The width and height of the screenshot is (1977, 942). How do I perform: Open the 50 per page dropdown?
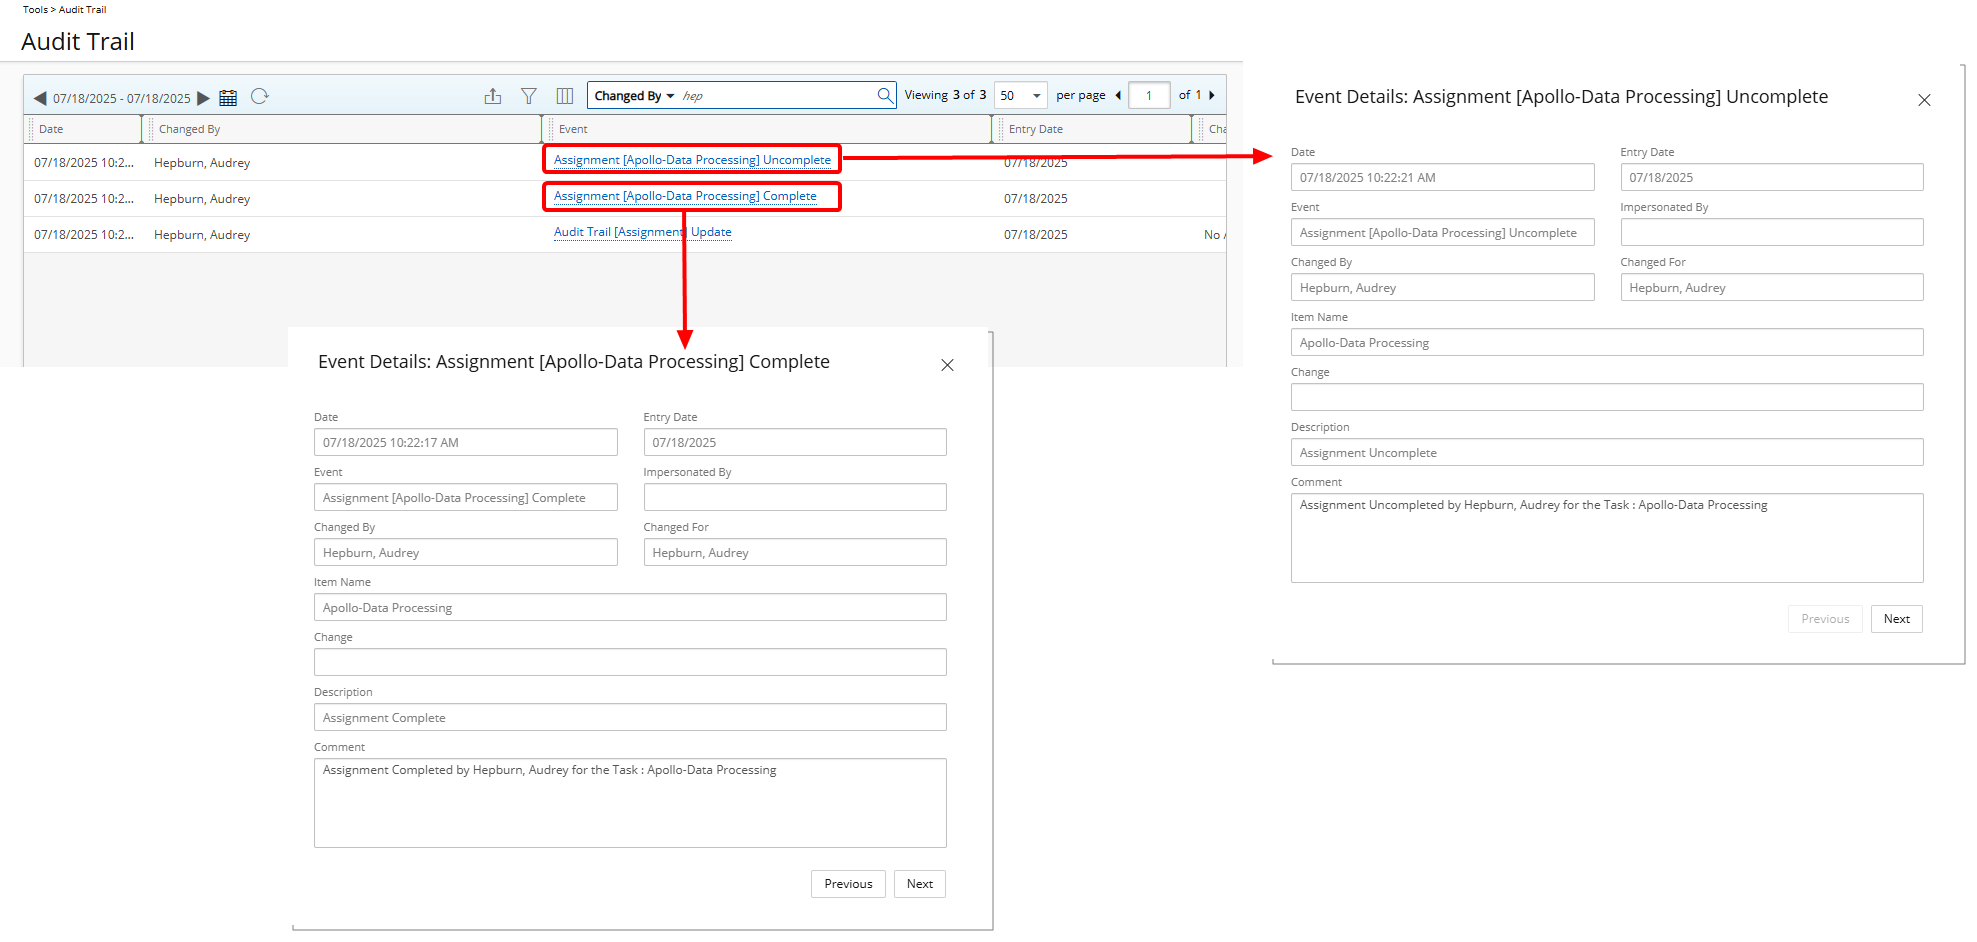(1019, 95)
